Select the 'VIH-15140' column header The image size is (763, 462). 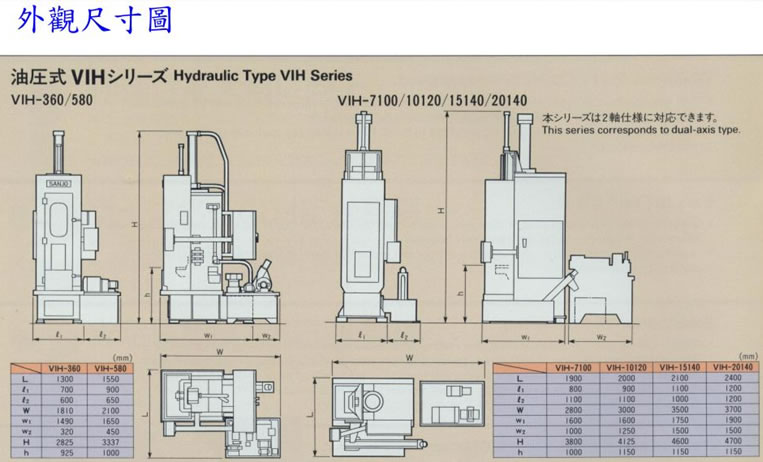click(x=679, y=367)
